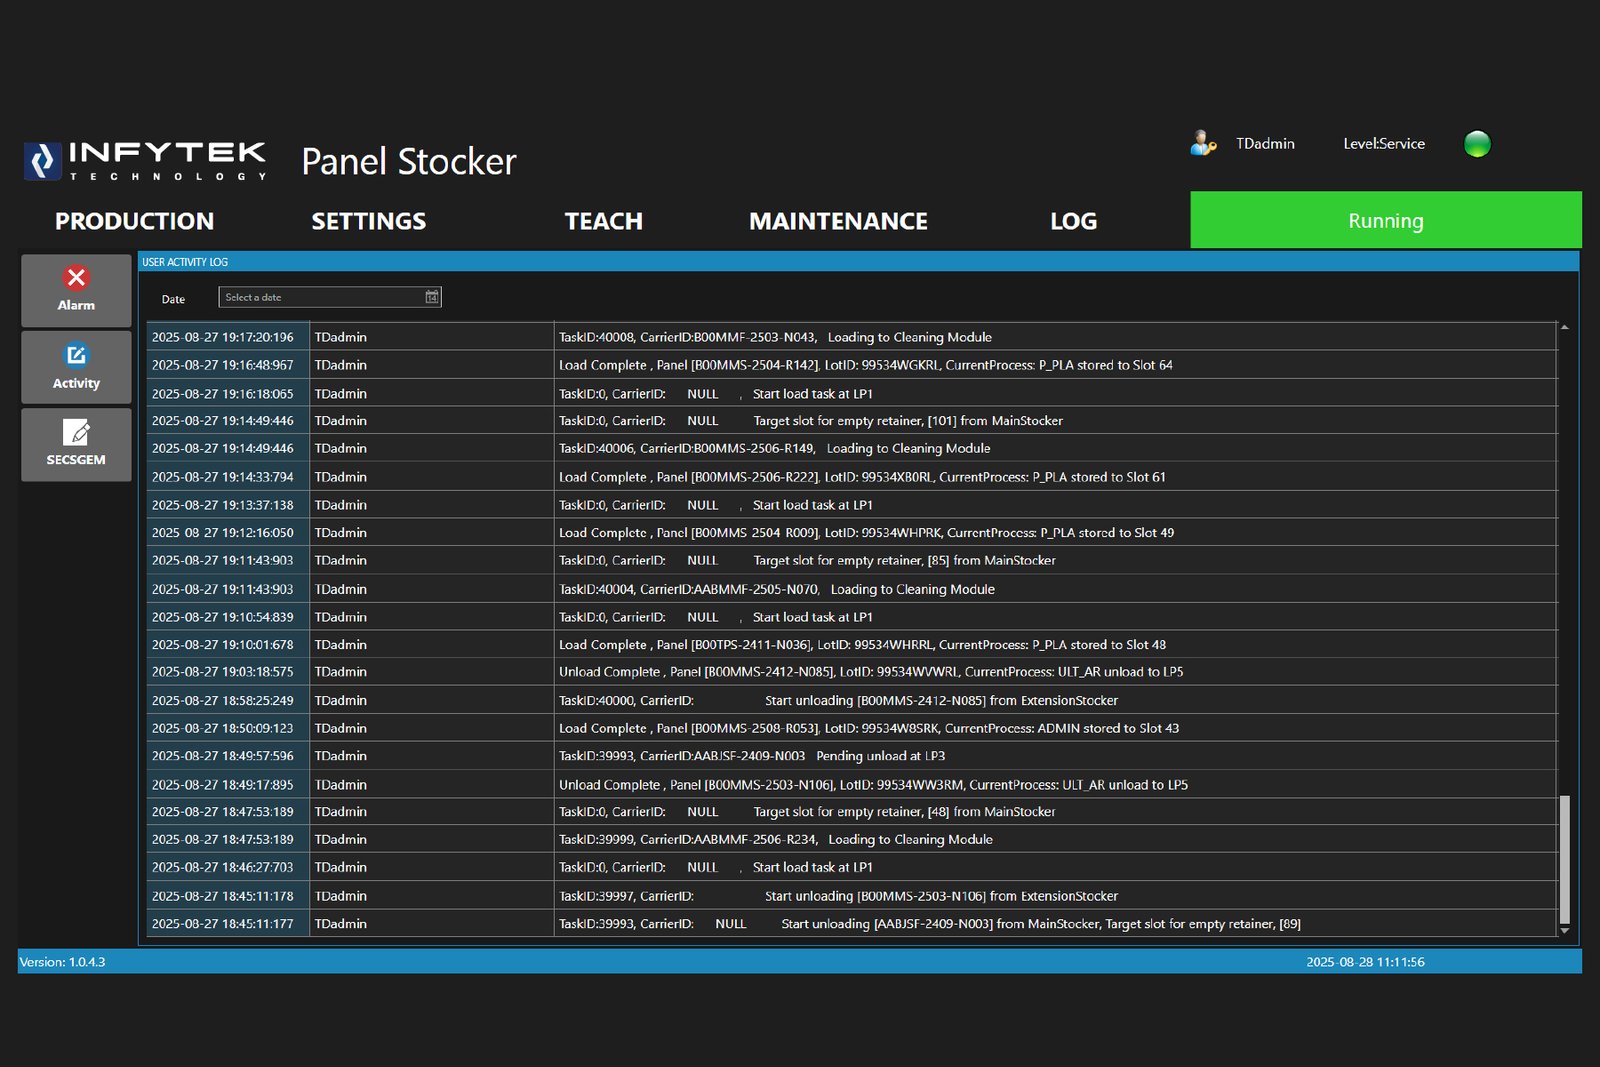Click the TDadmin username text
The width and height of the screenshot is (1600, 1067).
[1264, 143]
